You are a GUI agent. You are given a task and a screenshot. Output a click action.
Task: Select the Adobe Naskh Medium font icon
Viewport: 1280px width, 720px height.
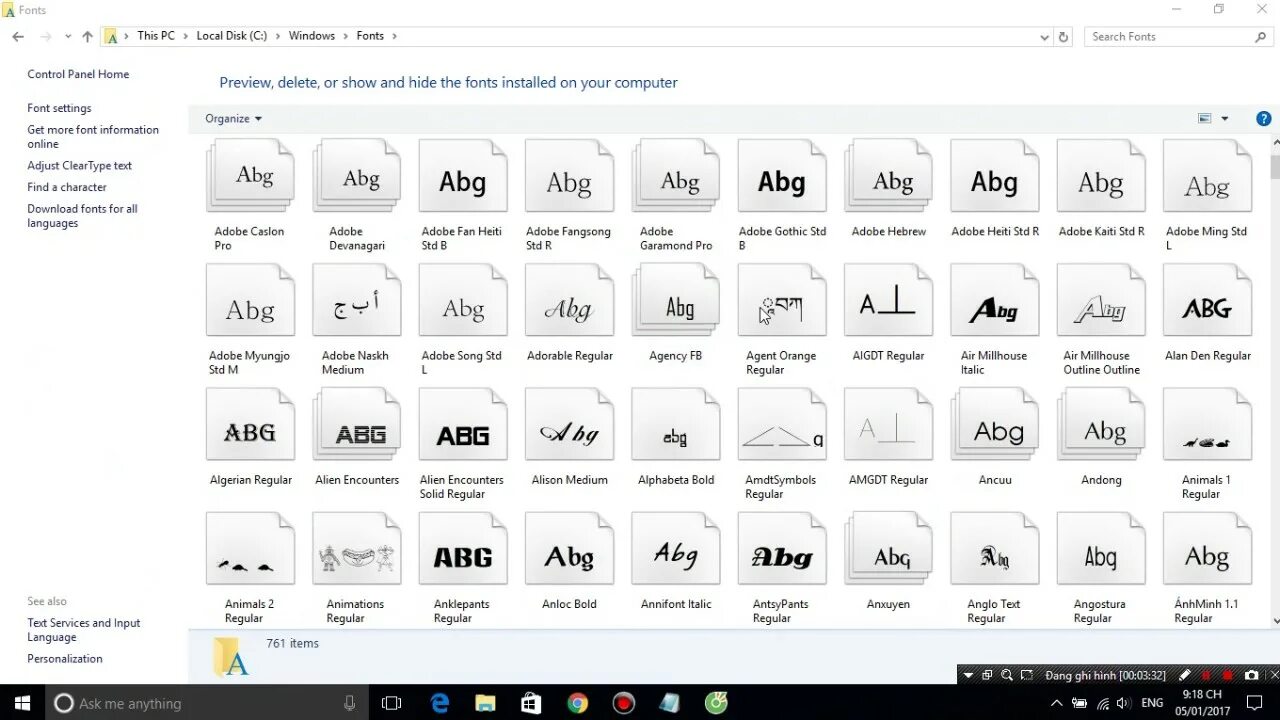tap(356, 300)
